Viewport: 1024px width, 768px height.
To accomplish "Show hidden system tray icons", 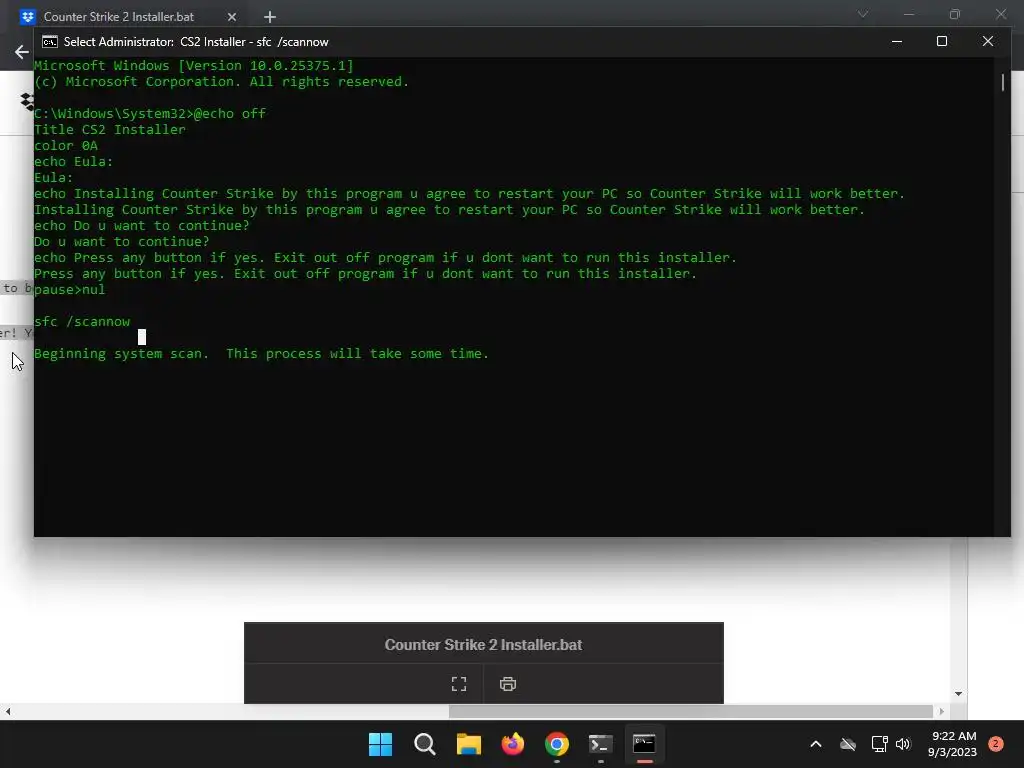I will click(816, 744).
